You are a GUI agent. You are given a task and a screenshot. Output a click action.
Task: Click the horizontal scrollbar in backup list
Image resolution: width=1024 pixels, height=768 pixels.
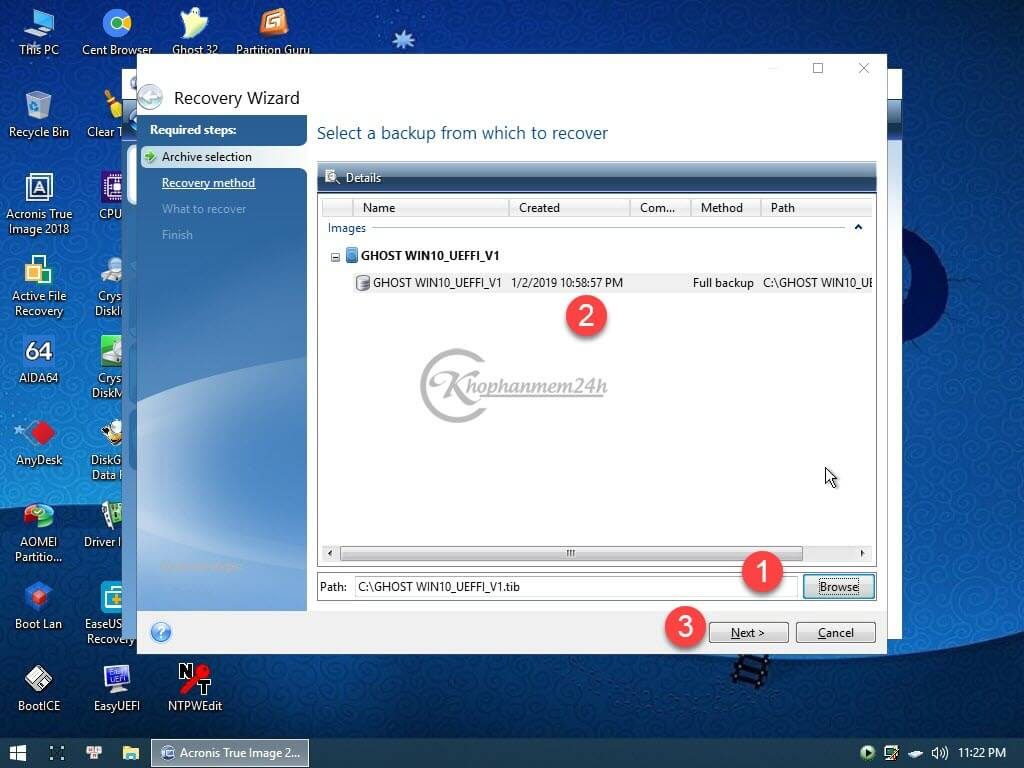[x=570, y=553]
